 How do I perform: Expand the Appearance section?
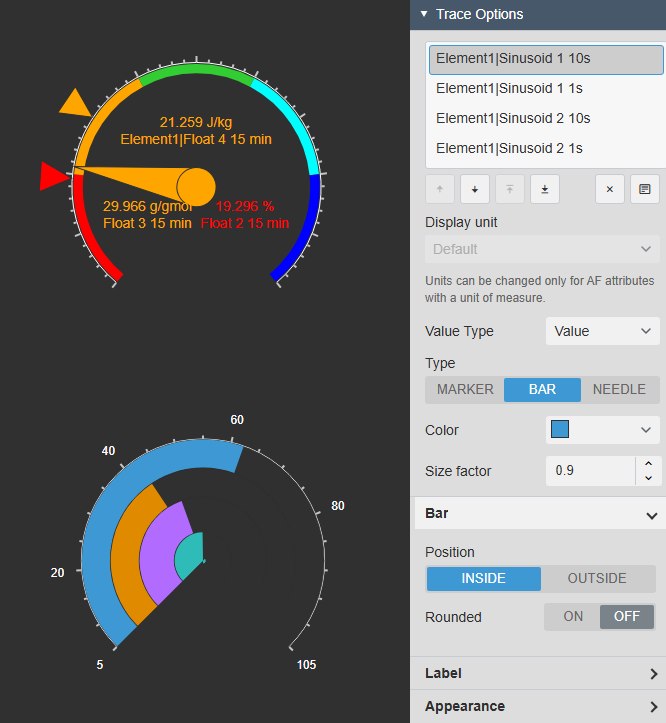(540, 706)
